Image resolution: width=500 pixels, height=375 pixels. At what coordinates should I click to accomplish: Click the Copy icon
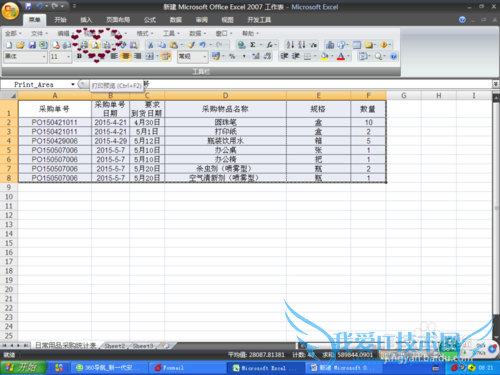(162, 45)
